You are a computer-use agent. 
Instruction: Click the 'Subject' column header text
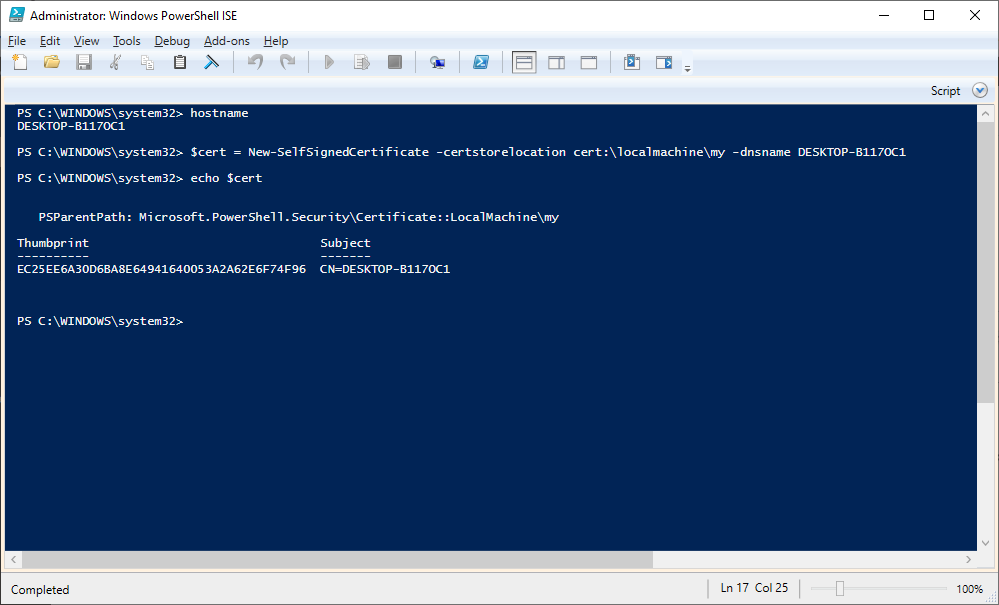345,243
